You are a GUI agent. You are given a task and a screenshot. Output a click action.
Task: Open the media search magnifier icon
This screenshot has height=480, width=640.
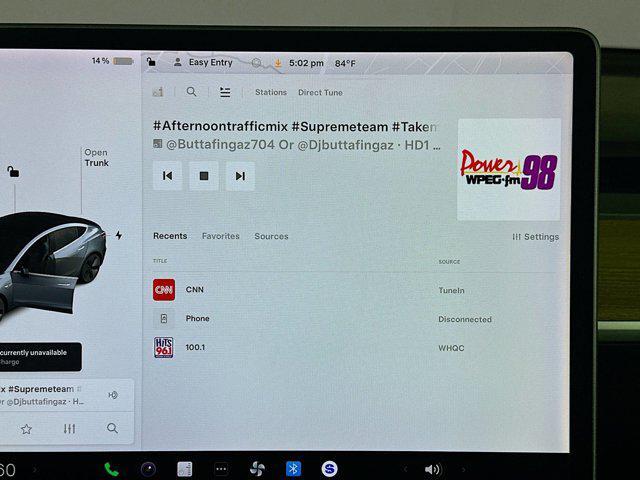pyautogui.click(x=191, y=92)
